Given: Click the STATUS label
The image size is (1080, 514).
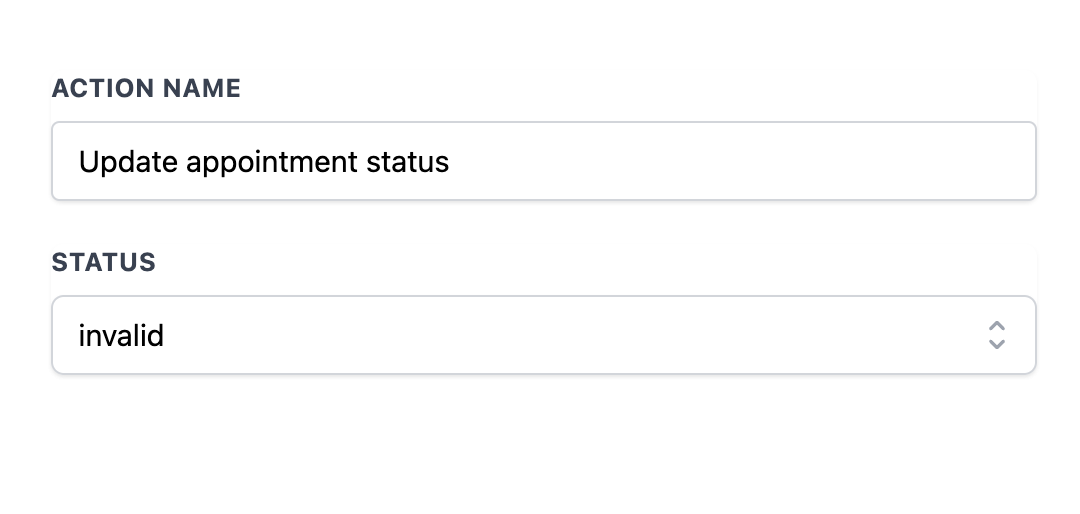Looking at the screenshot, I should pyautogui.click(x=104, y=263).
